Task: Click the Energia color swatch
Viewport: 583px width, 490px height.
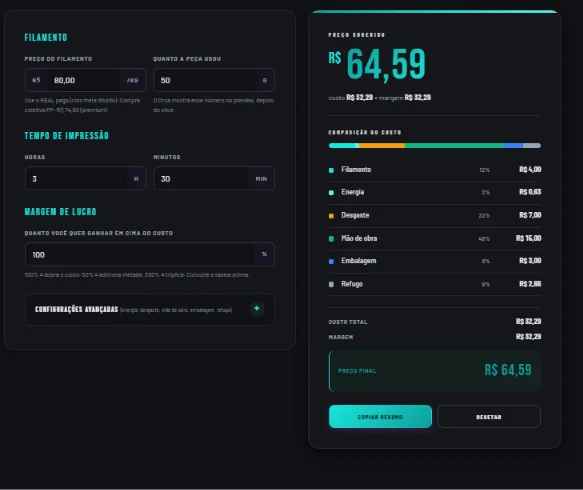Action: [x=331, y=193]
